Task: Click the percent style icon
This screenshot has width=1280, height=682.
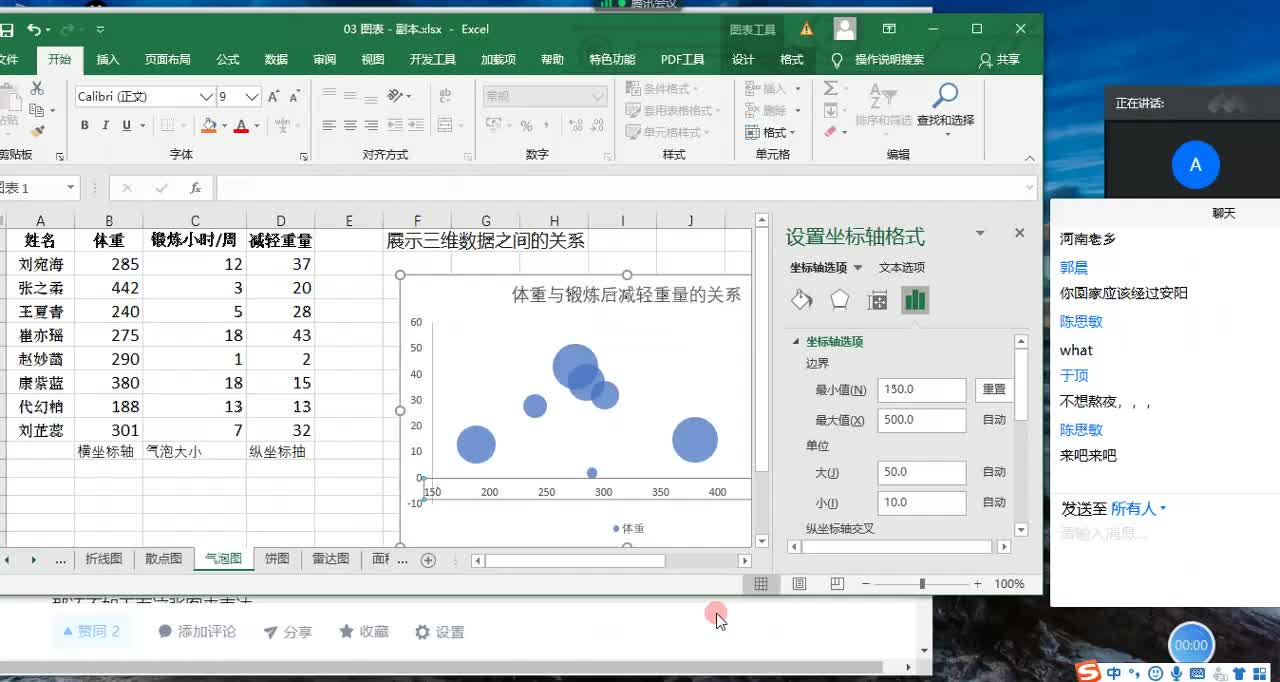Action: [x=526, y=126]
